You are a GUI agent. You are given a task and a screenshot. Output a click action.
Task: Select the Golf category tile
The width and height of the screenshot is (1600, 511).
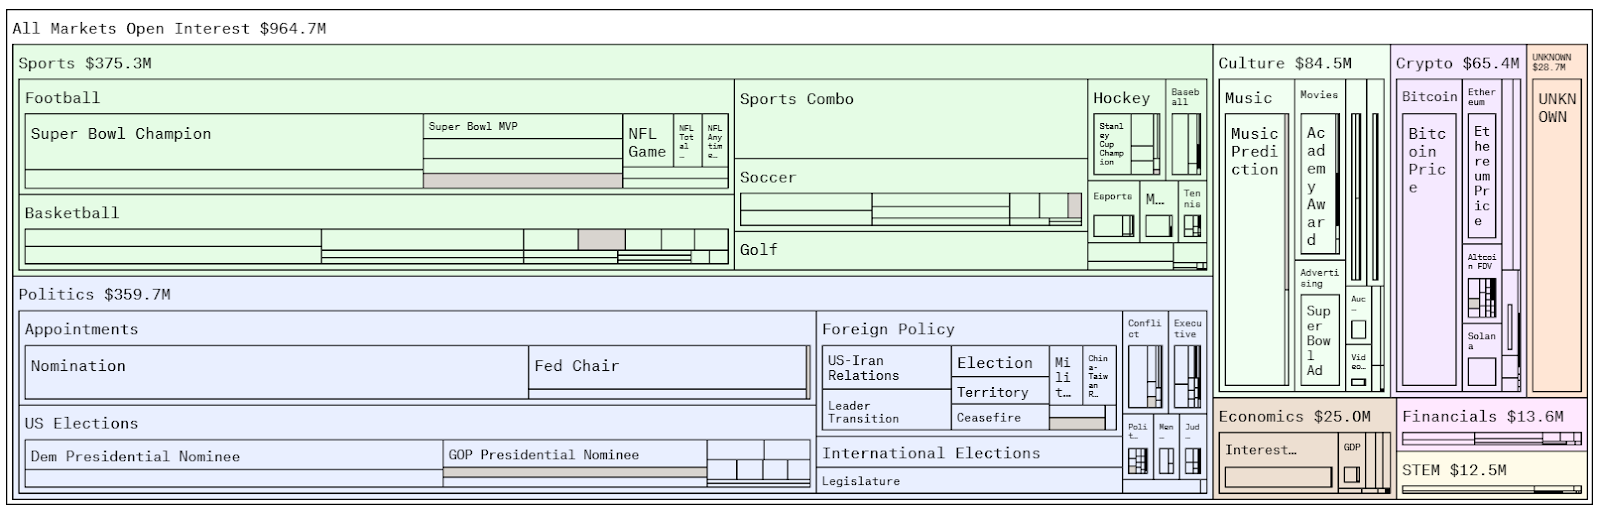tap(910, 250)
